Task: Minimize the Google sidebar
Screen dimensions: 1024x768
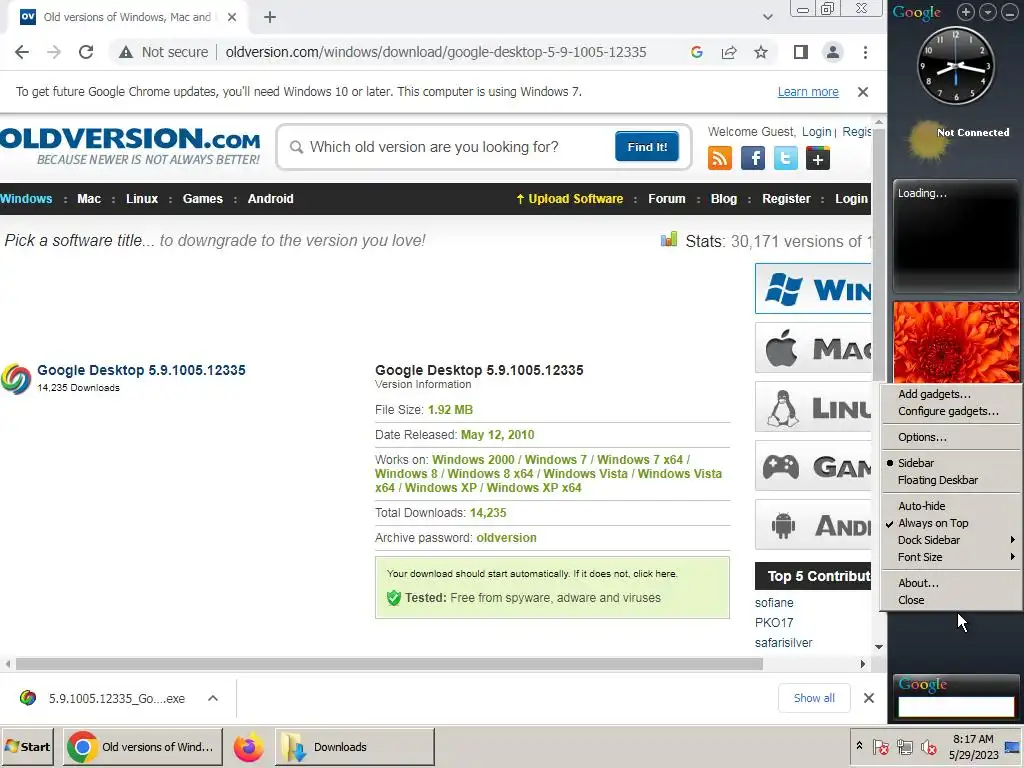Action: (1012, 12)
